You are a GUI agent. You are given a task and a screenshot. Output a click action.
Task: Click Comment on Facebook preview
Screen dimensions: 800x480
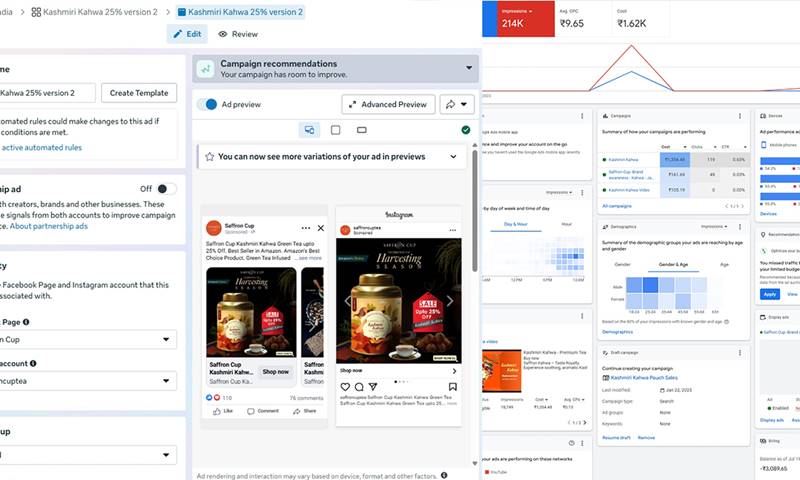(263, 411)
